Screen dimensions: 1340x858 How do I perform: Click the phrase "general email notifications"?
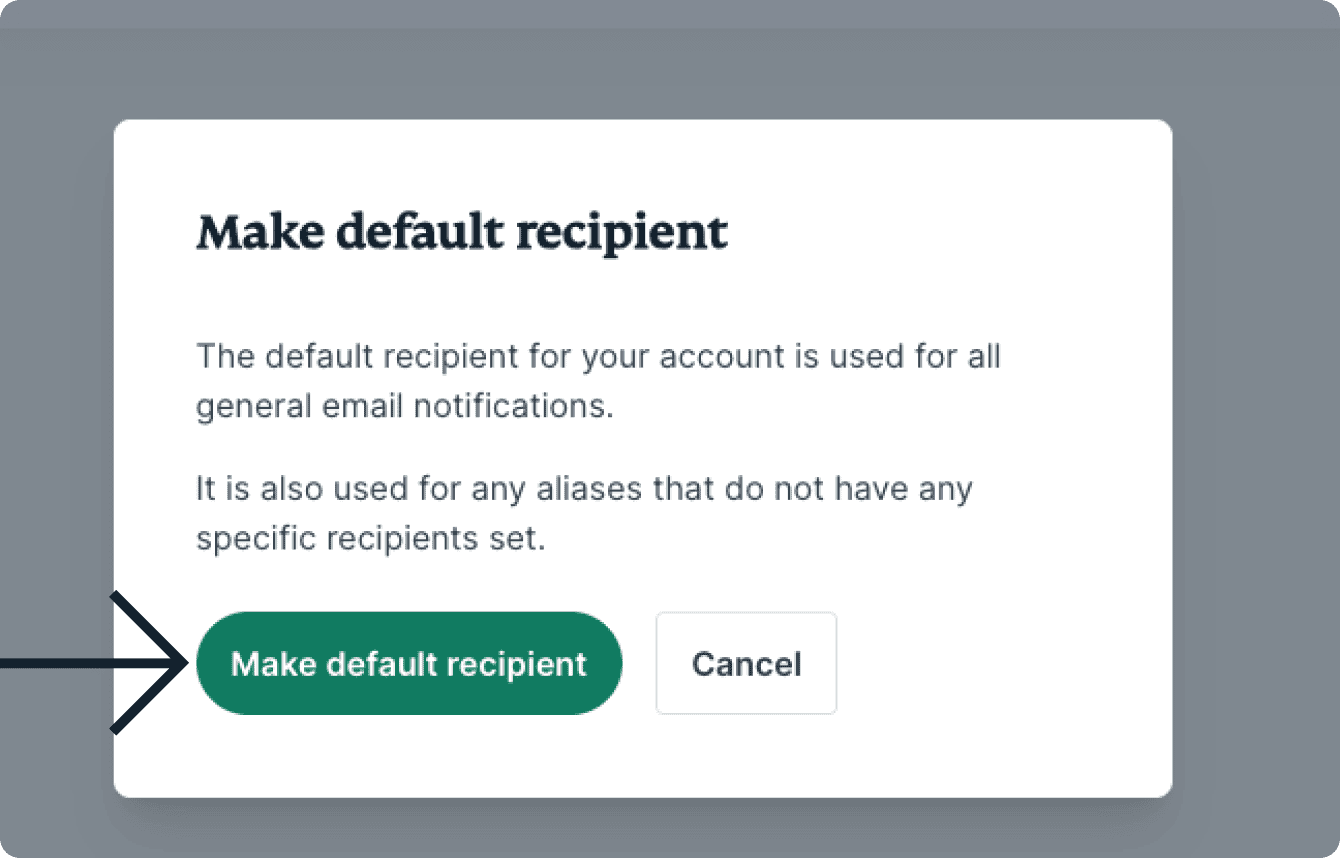(x=404, y=407)
